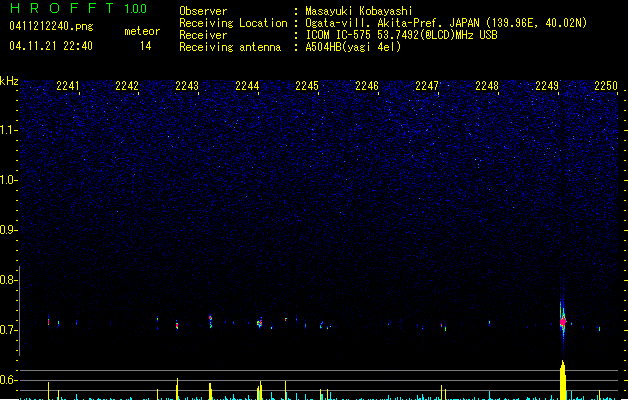Click the 0.6 kHz axis label
Viewport: 629px width, 400px height.
pyautogui.click(x=8, y=380)
